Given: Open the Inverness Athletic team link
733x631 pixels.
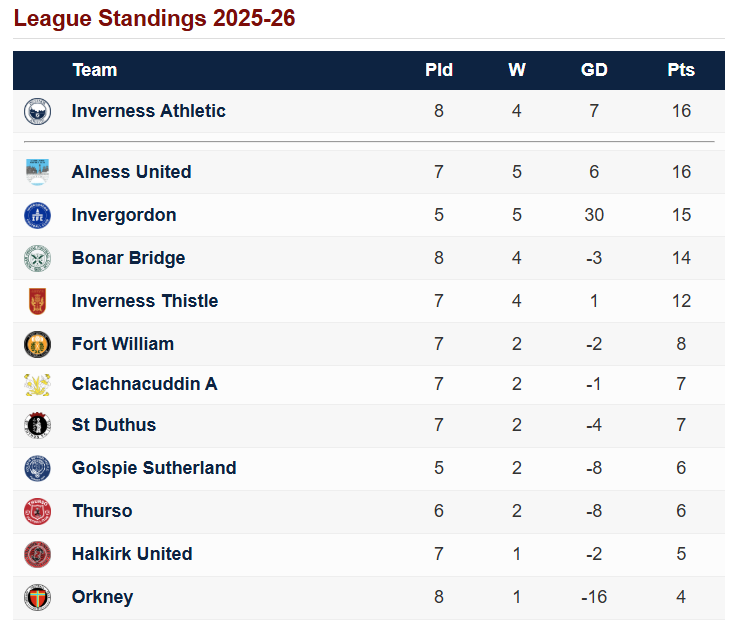Looking at the screenshot, I should [x=149, y=111].
